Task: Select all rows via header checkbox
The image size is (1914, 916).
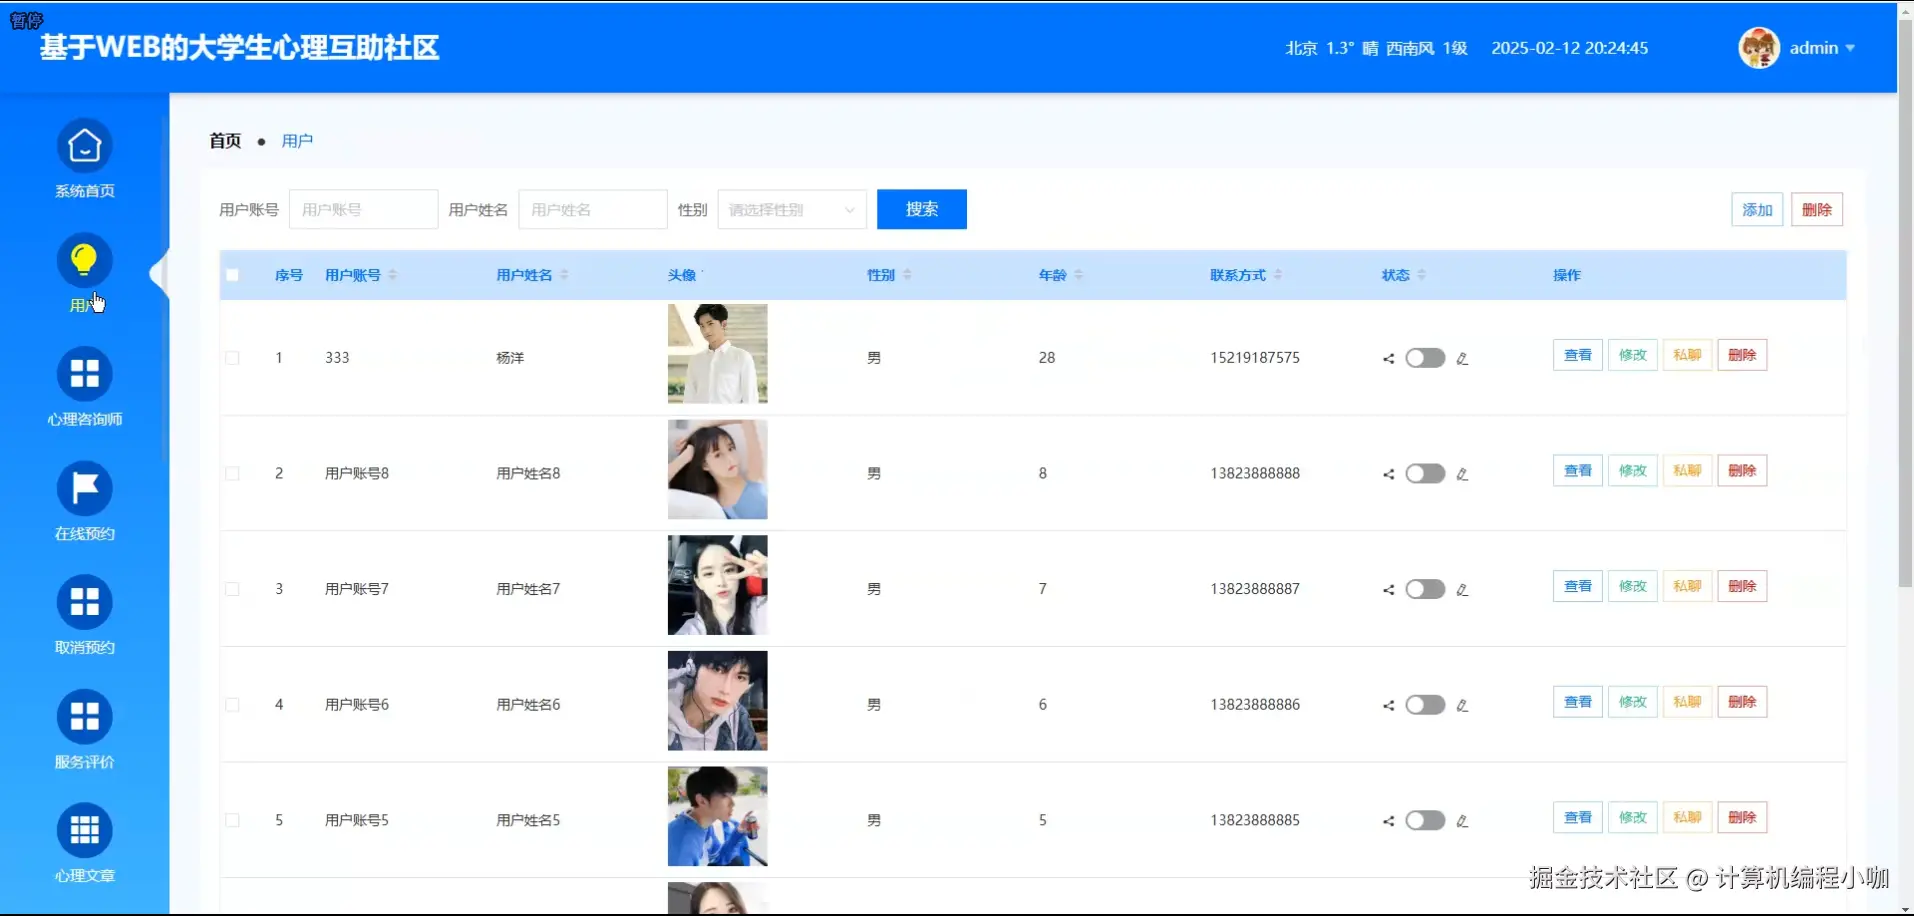Action: [x=233, y=275]
